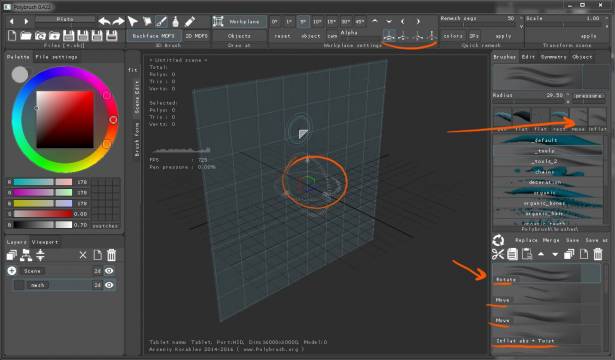Click the down arrow in brush list toolbar
The height and width of the screenshot is (360, 615).
click(x=555, y=255)
